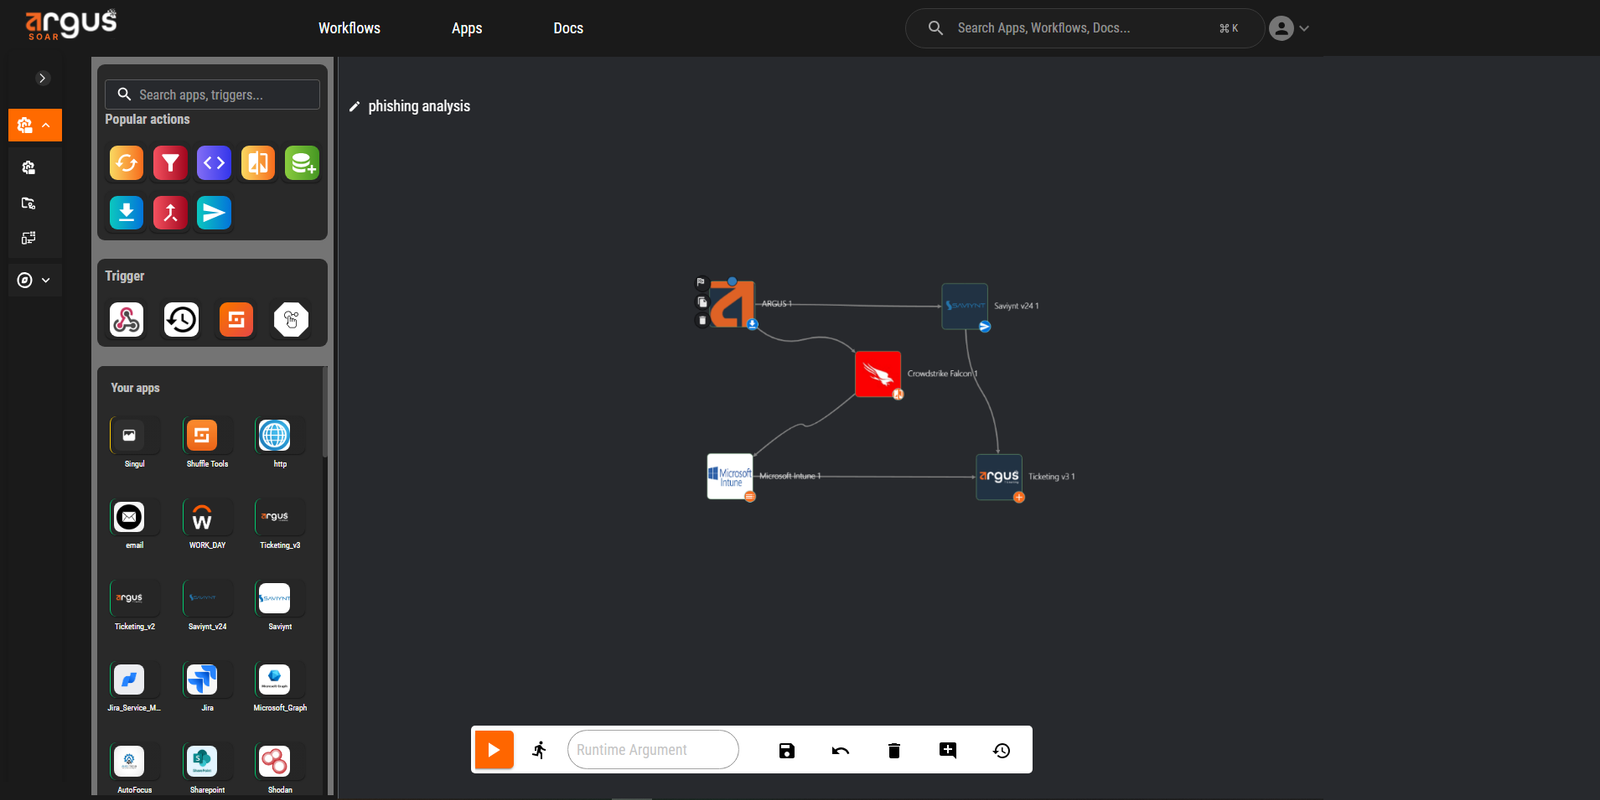This screenshot has height=800, width=1600.
Task: Expand the compass menu in left sidebar
Action: 34,280
